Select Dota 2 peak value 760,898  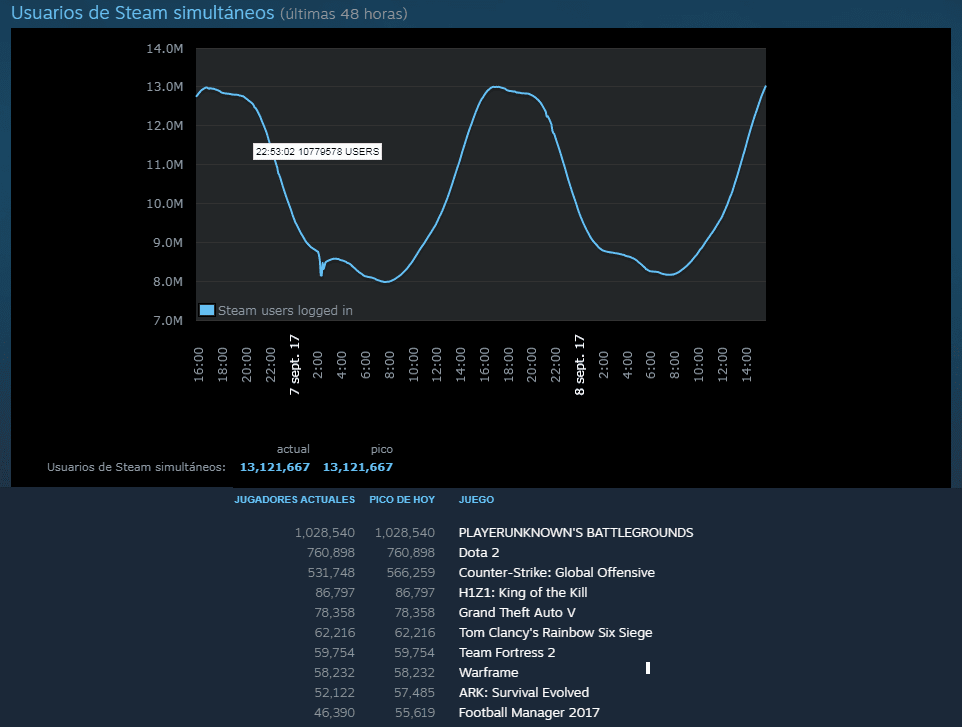pos(411,553)
